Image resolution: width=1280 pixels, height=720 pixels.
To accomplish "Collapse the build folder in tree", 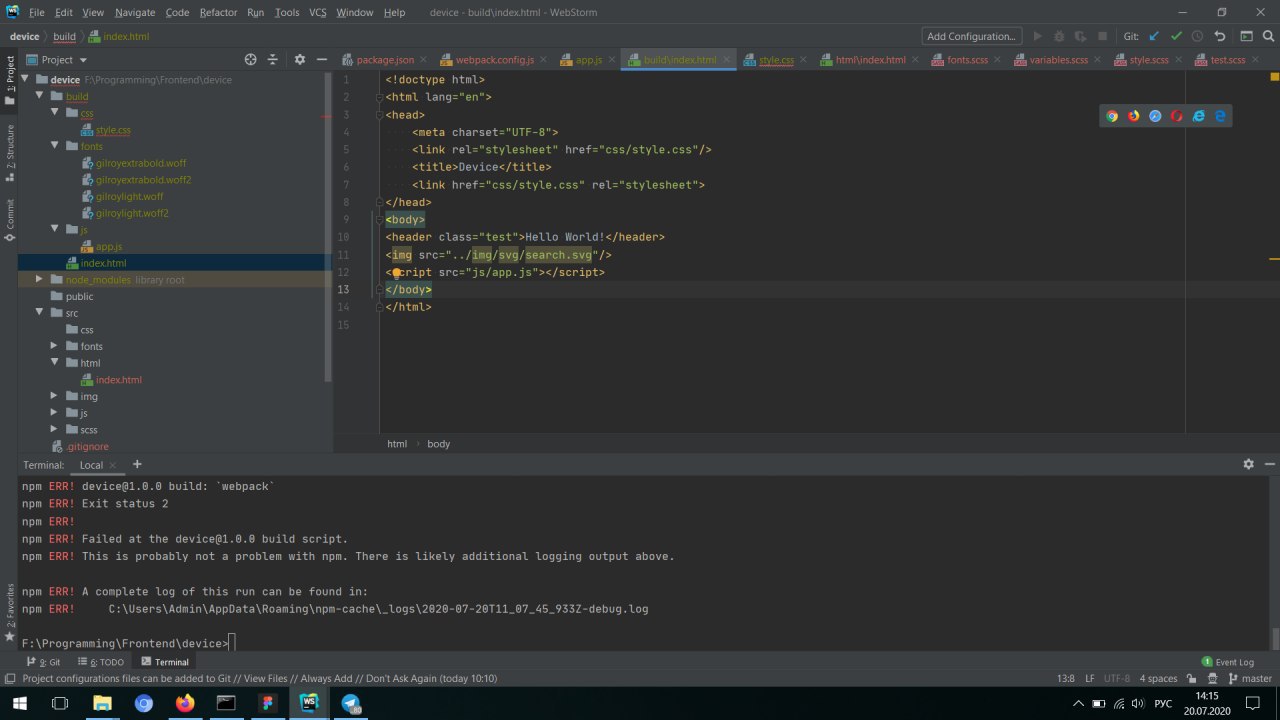I will pos(39,96).
